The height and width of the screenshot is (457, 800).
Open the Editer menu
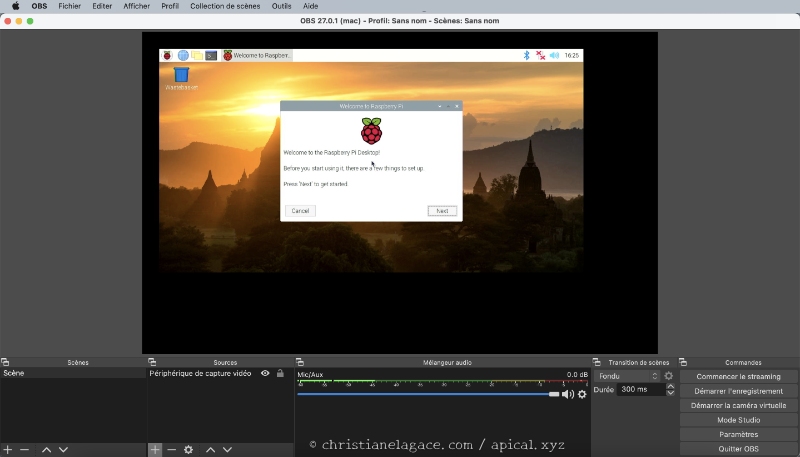pos(102,6)
